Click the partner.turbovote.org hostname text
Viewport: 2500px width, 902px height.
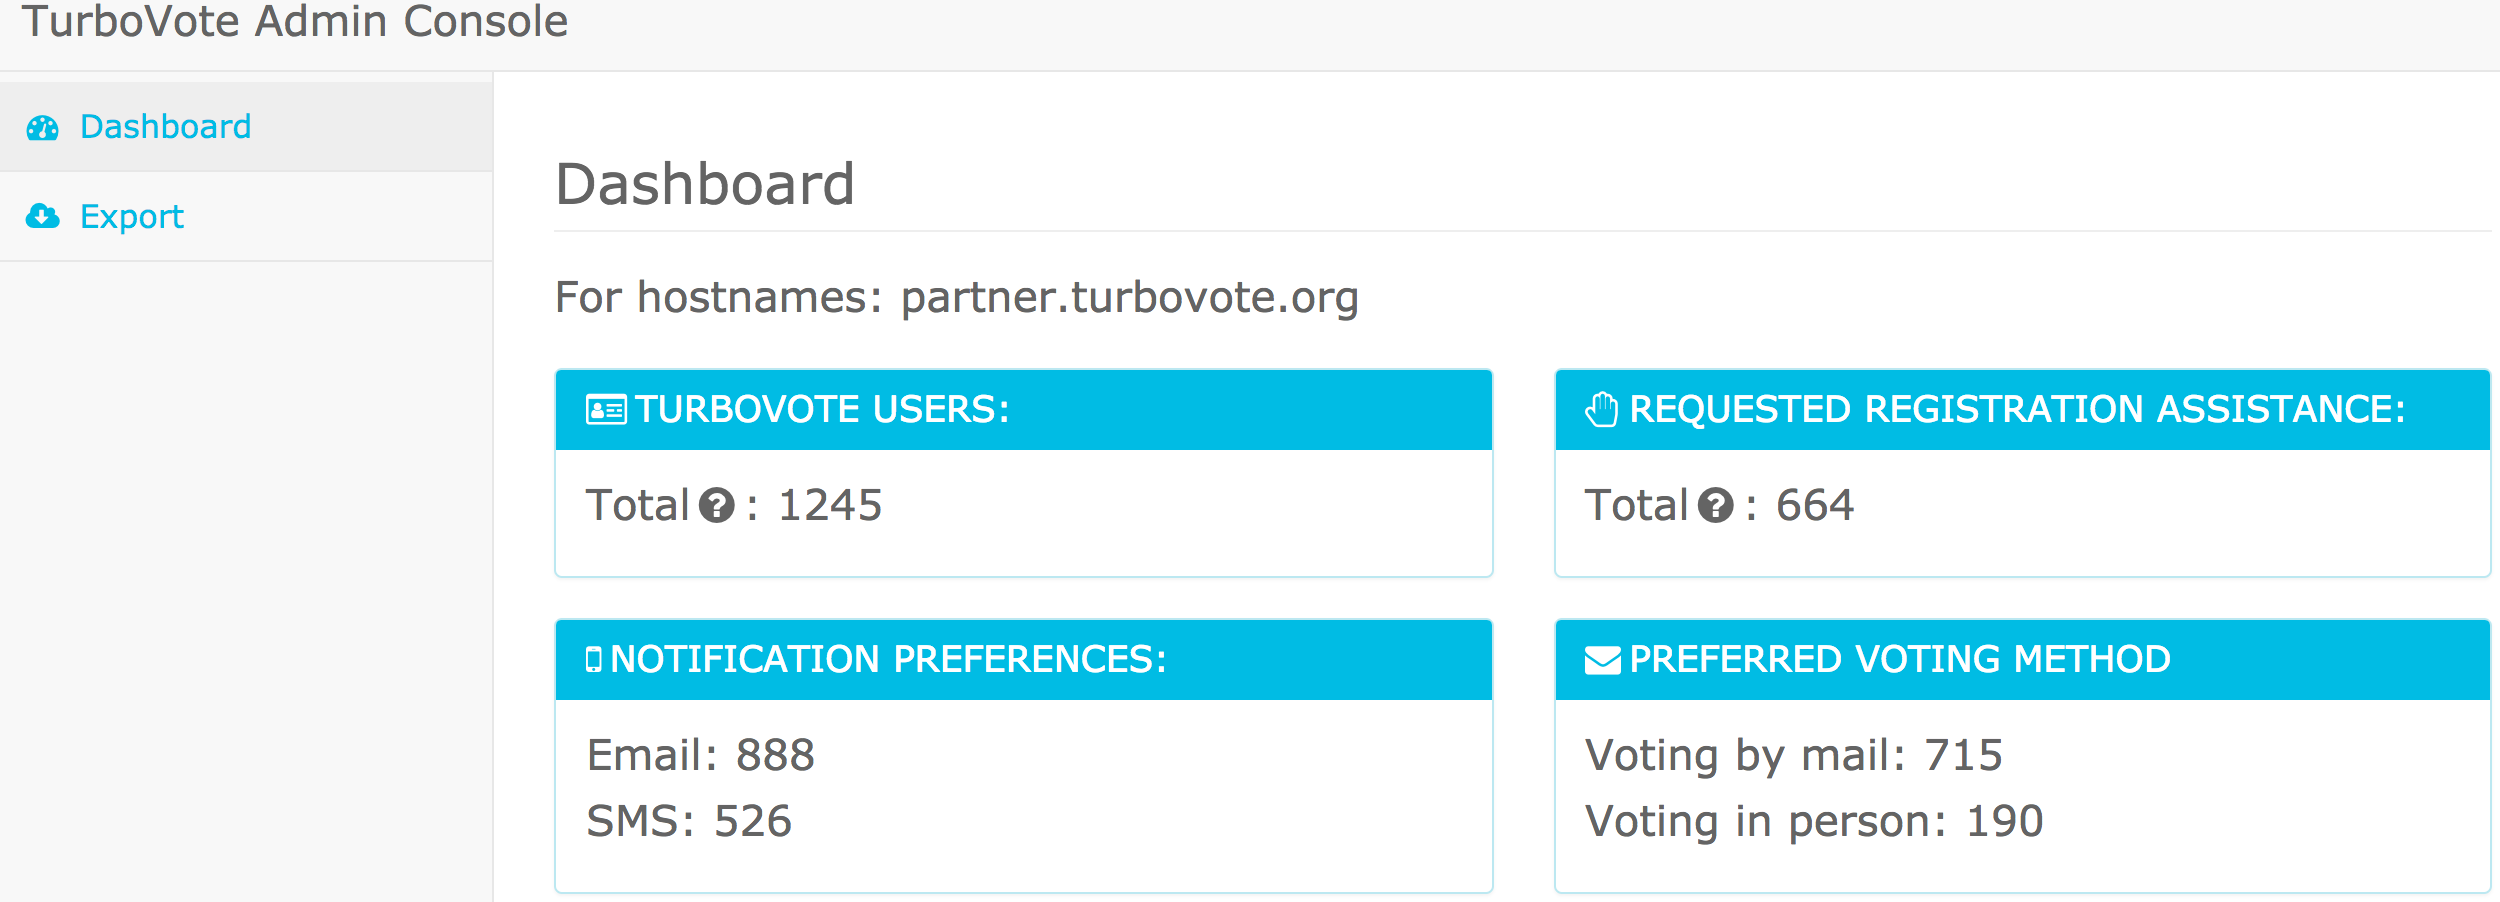[x=1130, y=298]
